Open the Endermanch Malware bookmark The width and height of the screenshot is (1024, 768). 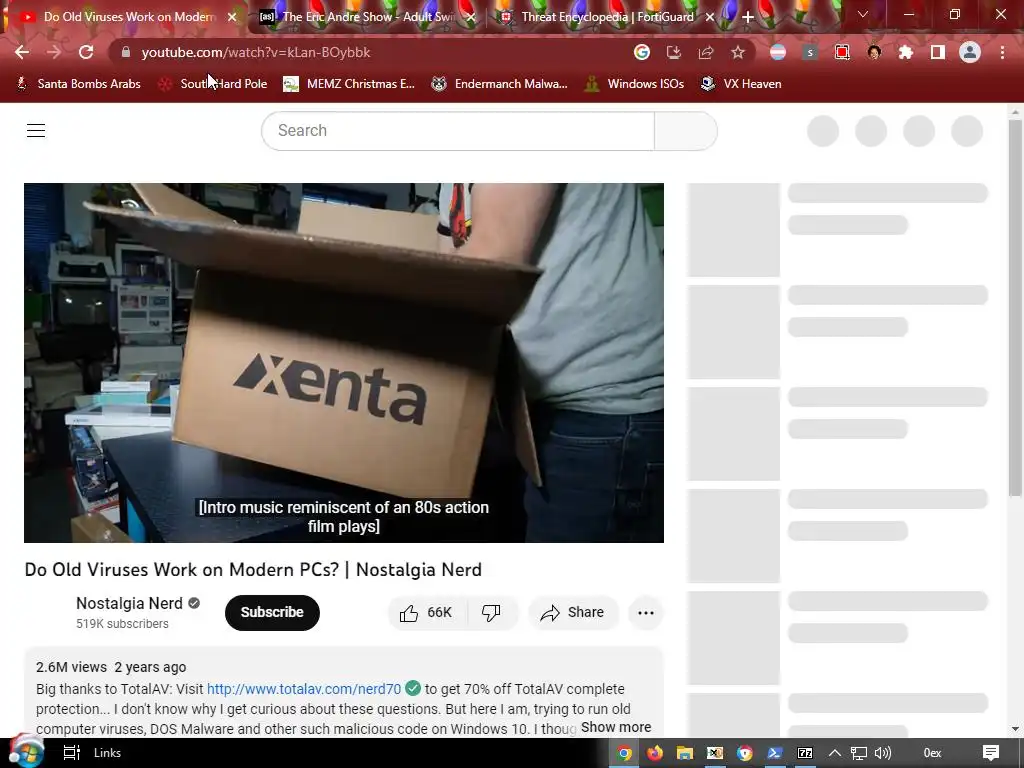499,84
